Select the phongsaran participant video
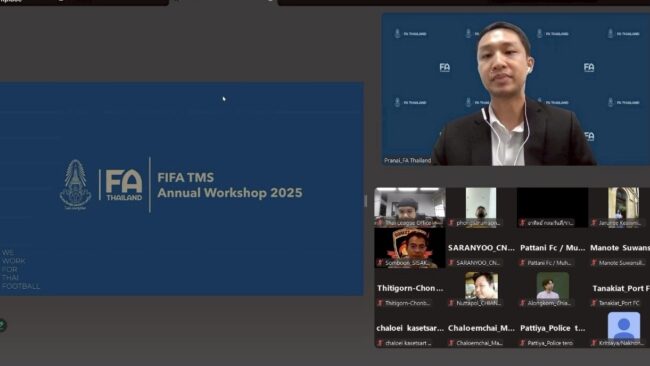The image size is (650, 366). [x=481, y=207]
